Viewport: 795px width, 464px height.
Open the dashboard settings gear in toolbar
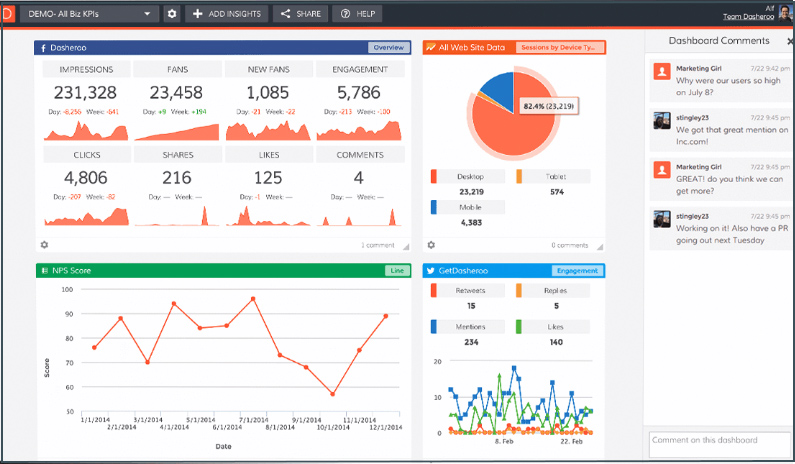[172, 14]
